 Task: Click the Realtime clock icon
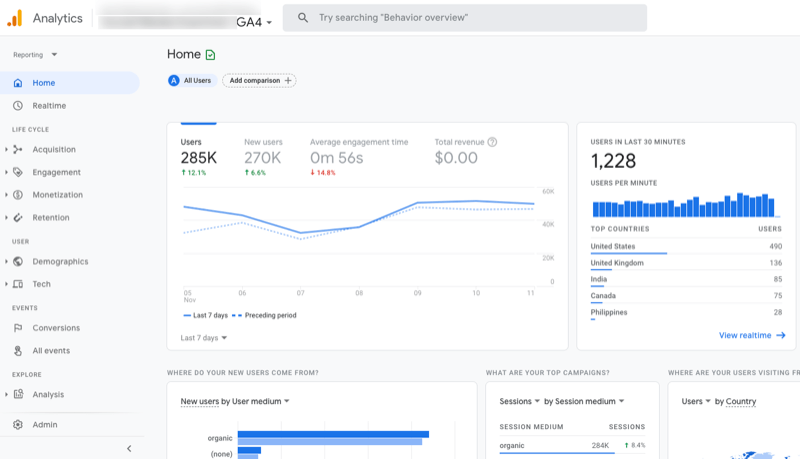click(x=18, y=106)
